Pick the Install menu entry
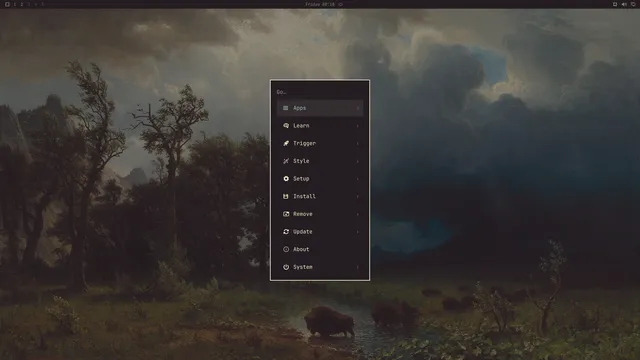This screenshot has height=360, width=640. point(320,196)
